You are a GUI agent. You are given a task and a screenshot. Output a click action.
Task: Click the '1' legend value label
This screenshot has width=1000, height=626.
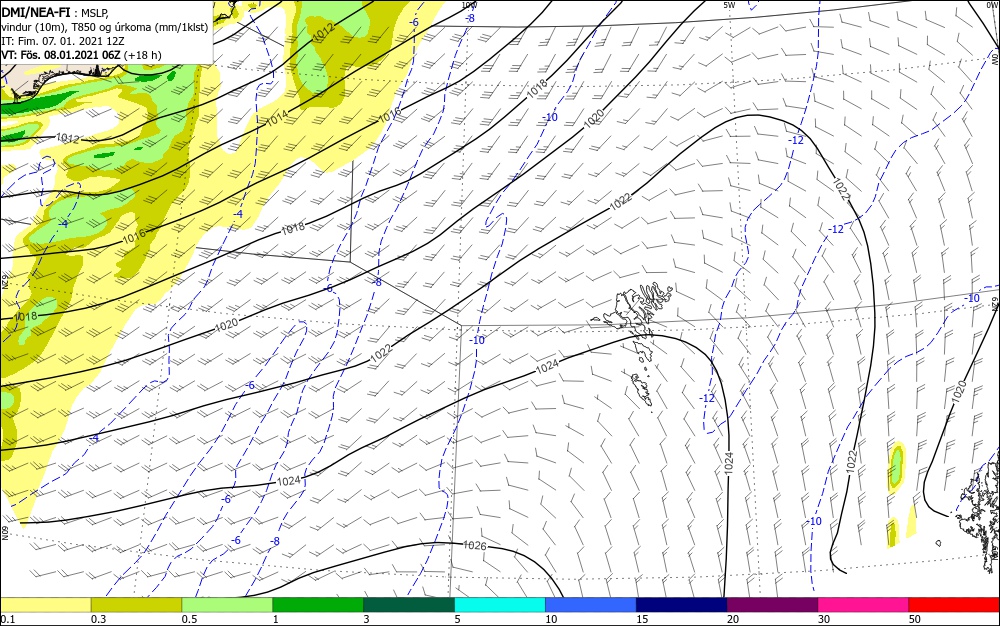pyautogui.click(x=276, y=619)
